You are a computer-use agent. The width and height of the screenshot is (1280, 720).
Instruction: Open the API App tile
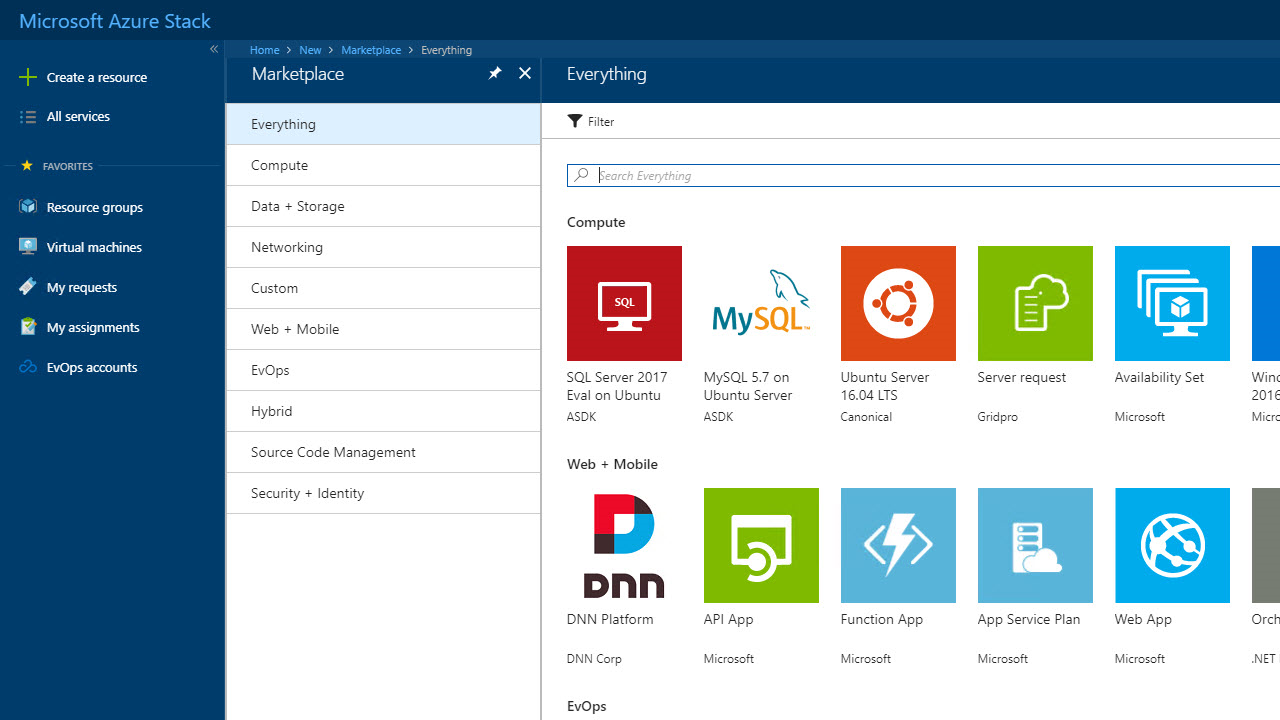(x=761, y=545)
